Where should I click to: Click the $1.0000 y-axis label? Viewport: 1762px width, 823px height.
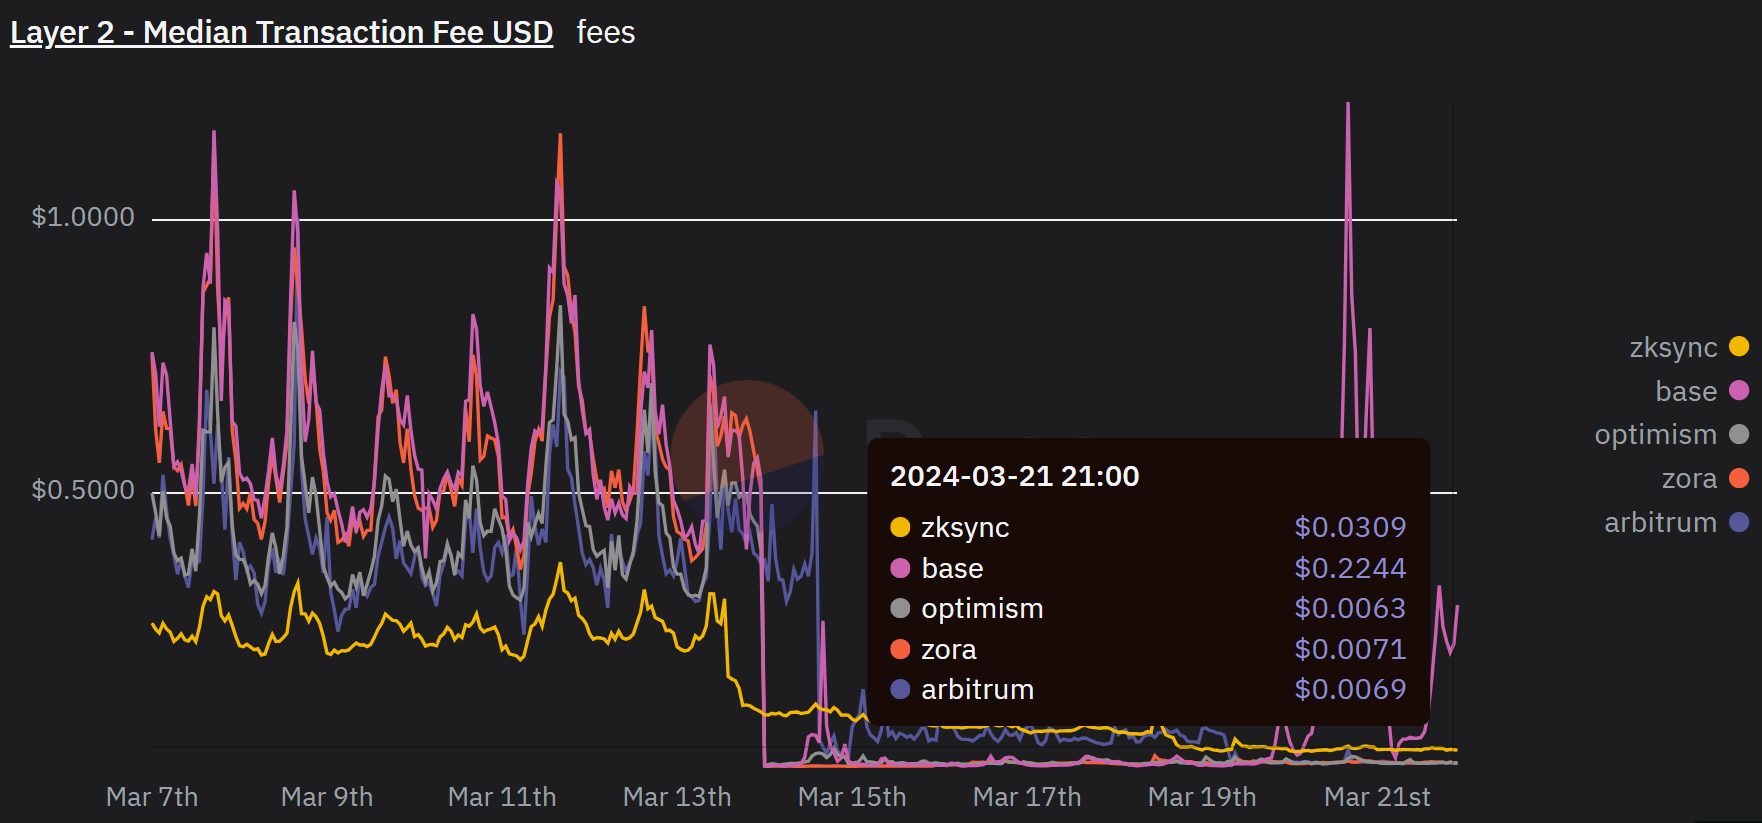tap(83, 217)
